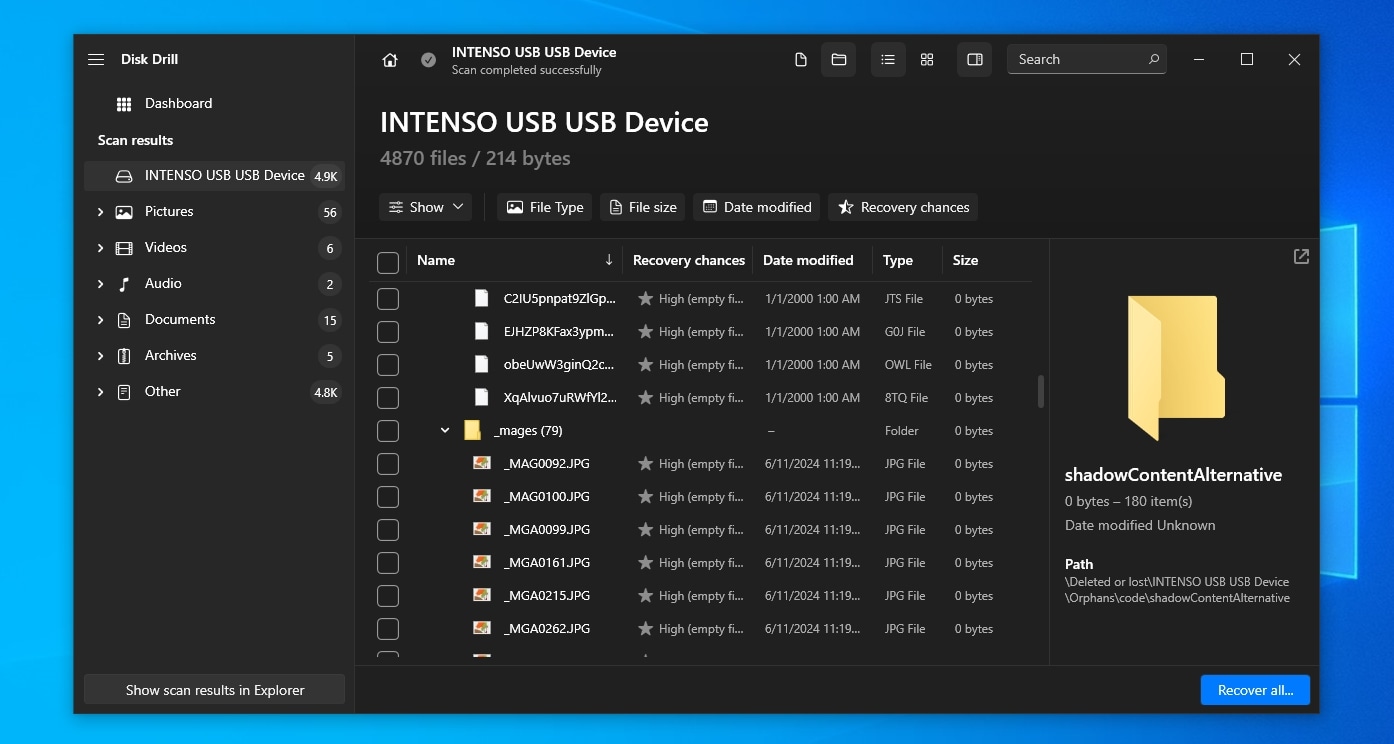Screen dimensions: 1394x744
Task: Click the star icon in _MGA0215.JPG row
Action: pyautogui.click(x=646, y=595)
